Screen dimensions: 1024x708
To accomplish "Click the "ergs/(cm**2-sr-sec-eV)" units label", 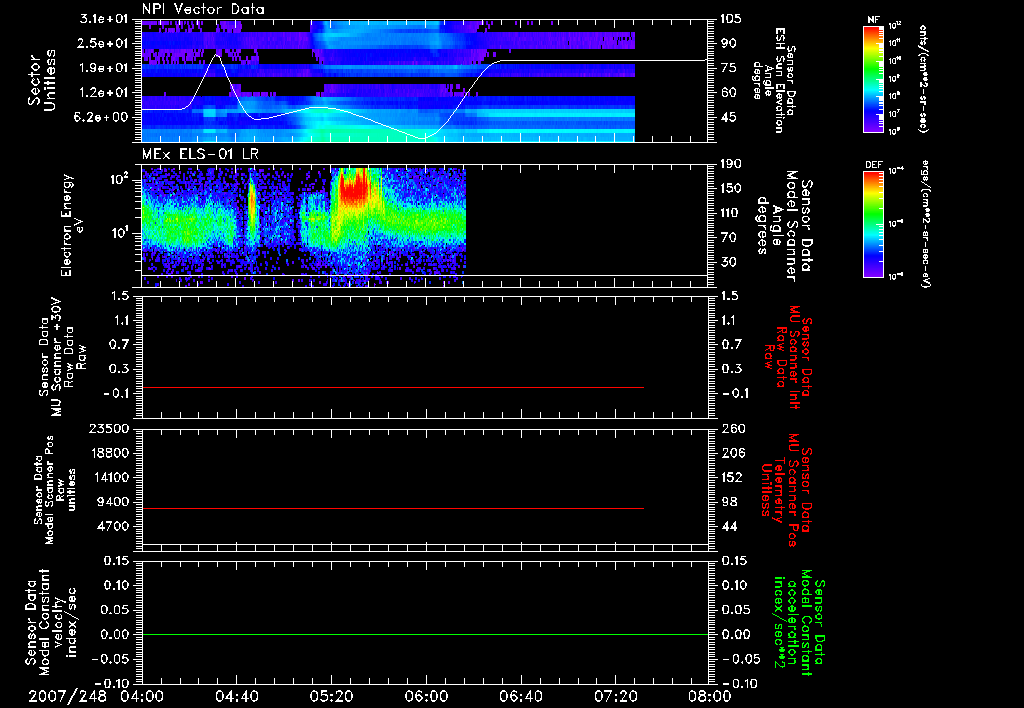I will point(925,224).
